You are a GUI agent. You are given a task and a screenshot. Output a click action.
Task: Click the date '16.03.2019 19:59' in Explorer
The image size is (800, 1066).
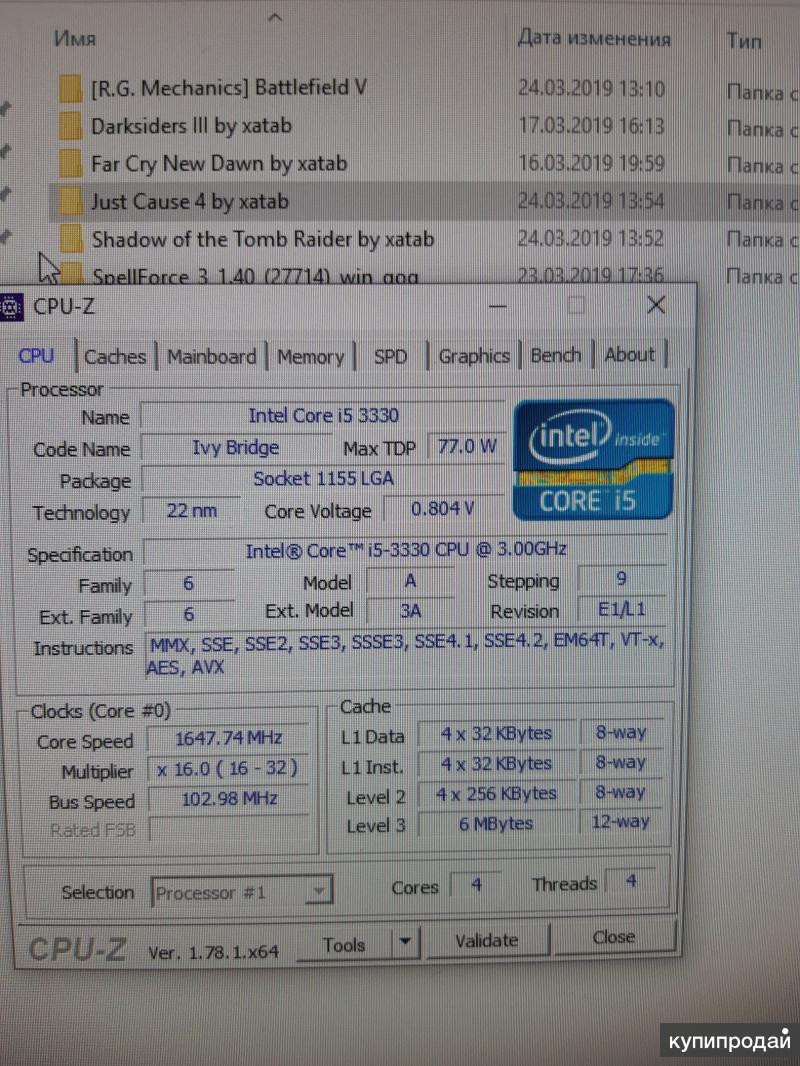click(591, 163)
